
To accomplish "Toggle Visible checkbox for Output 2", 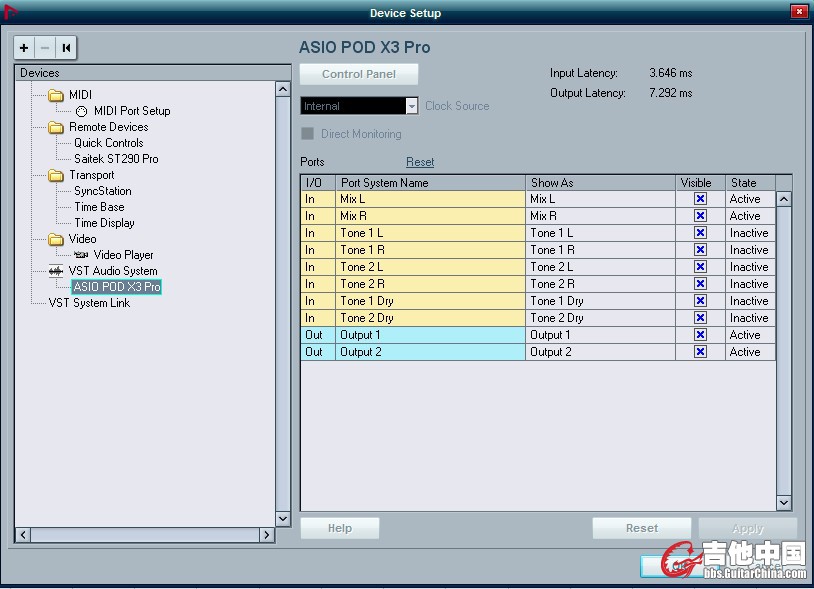I will click(700, 352).
